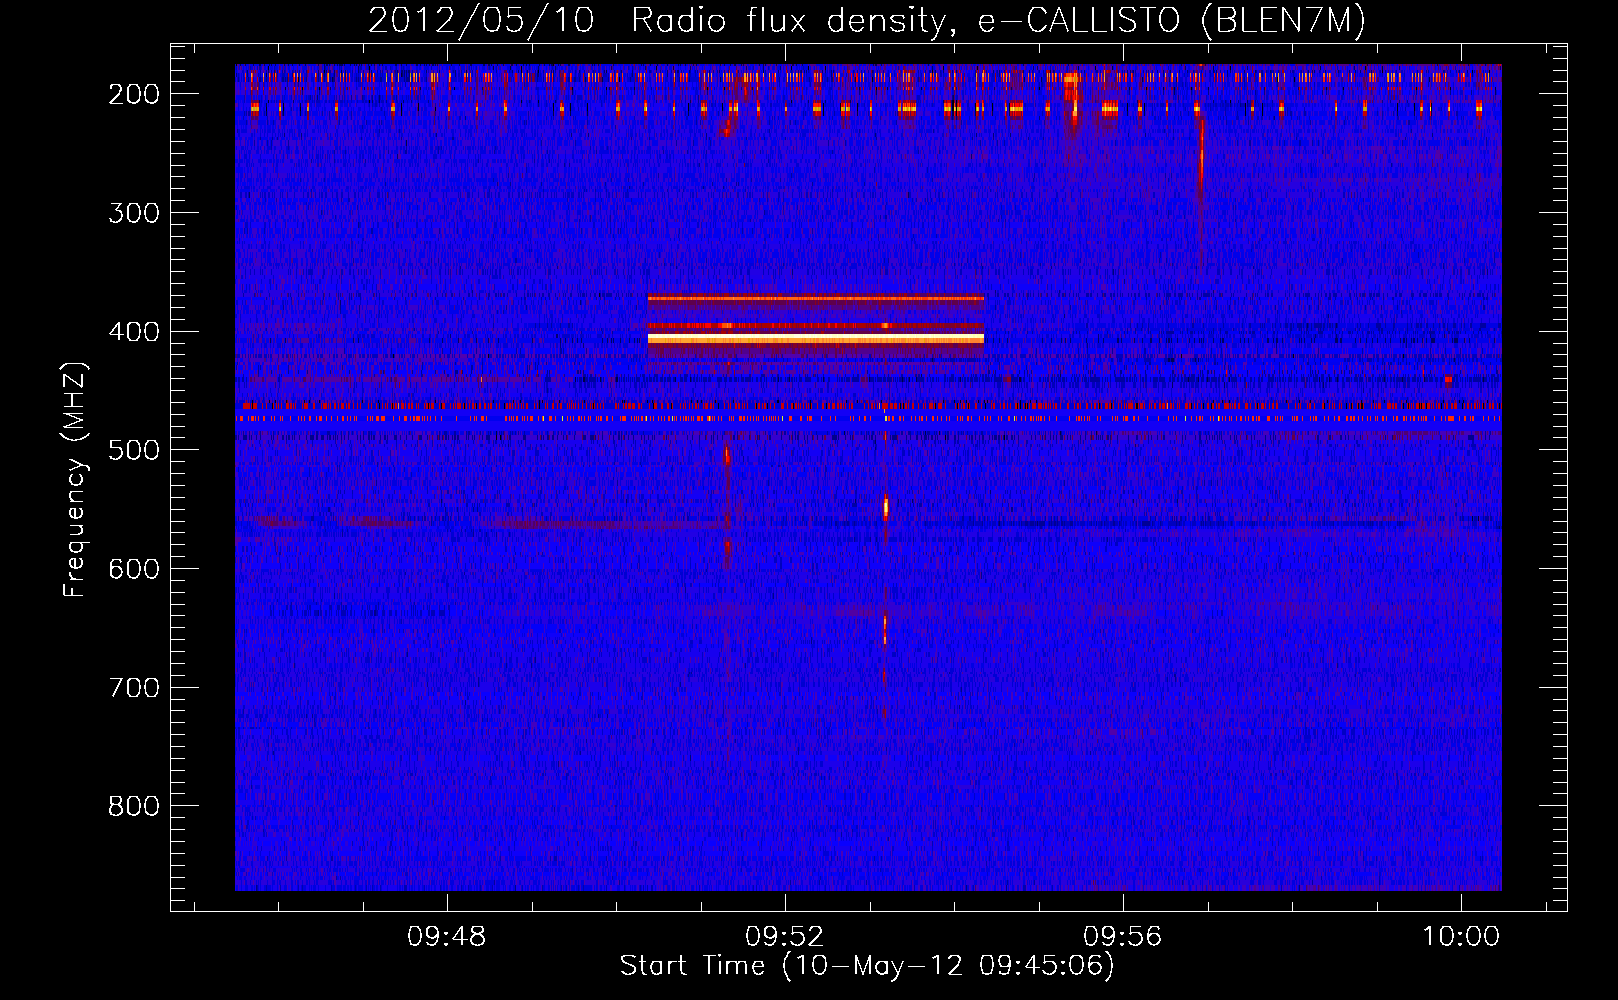Click the 09:48 time tick label
The image size is (1618, 1000).
coord(446,937)
